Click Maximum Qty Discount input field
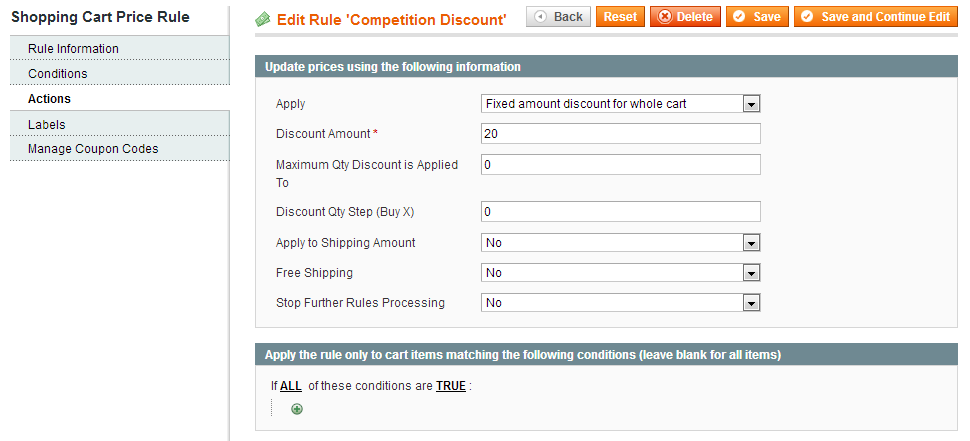This screenshot has width=970, height=441. (620, 165)
